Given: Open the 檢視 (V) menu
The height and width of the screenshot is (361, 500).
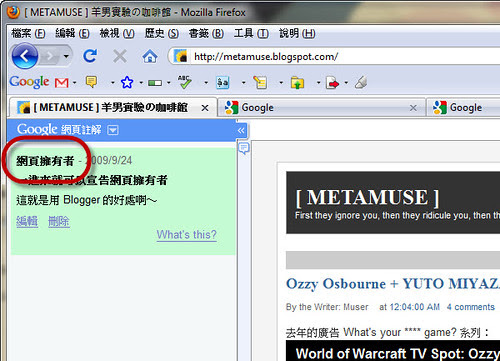Looking at the screenshot, I should pyautogui.click(x=117, y=33).
